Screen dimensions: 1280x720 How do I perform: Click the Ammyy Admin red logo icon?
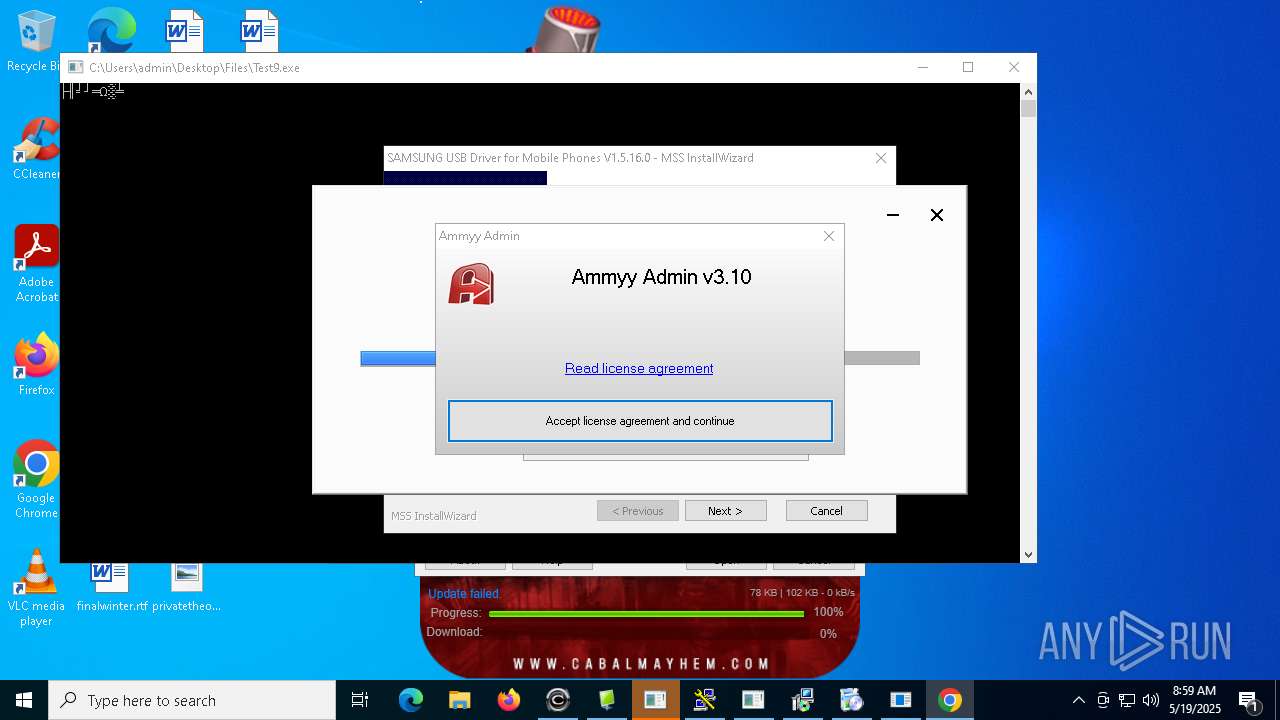471,284
